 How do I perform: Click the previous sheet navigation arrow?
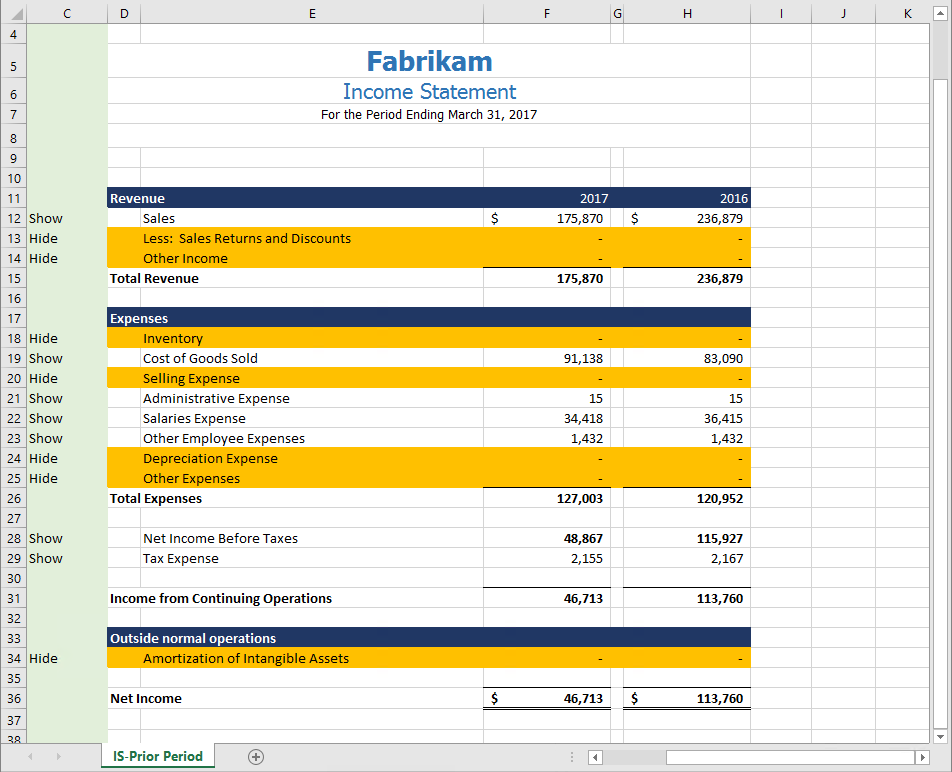tap(29, 757)
